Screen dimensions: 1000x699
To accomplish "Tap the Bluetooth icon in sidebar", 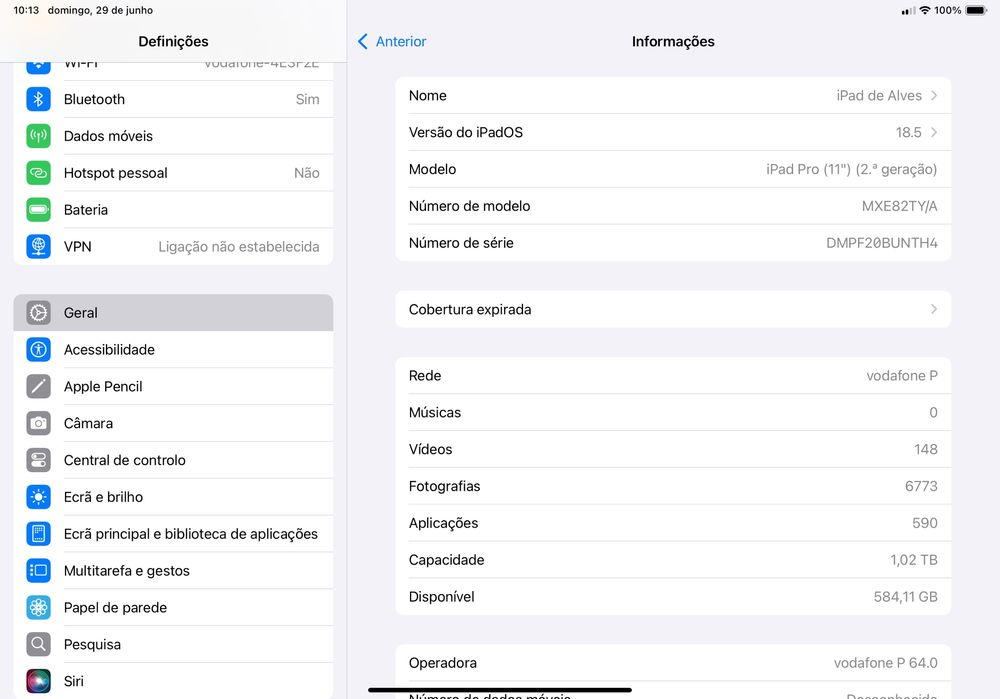I will [x=38, y=99].
